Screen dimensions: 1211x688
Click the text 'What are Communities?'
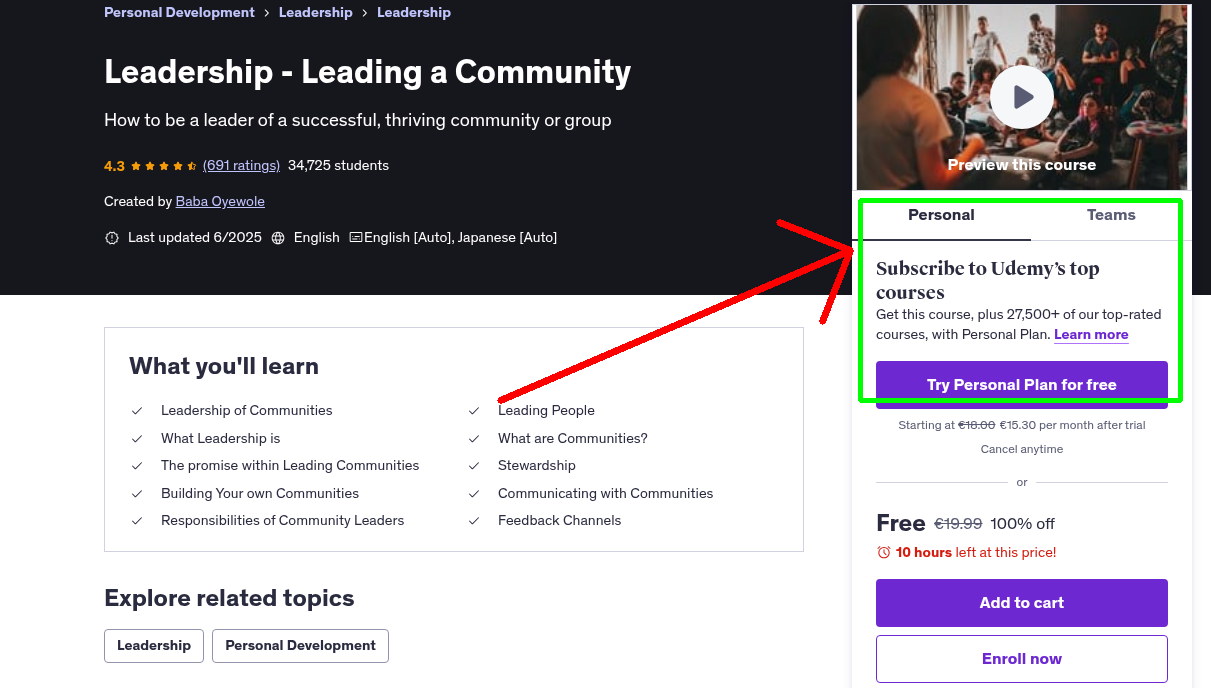(573, 438)
